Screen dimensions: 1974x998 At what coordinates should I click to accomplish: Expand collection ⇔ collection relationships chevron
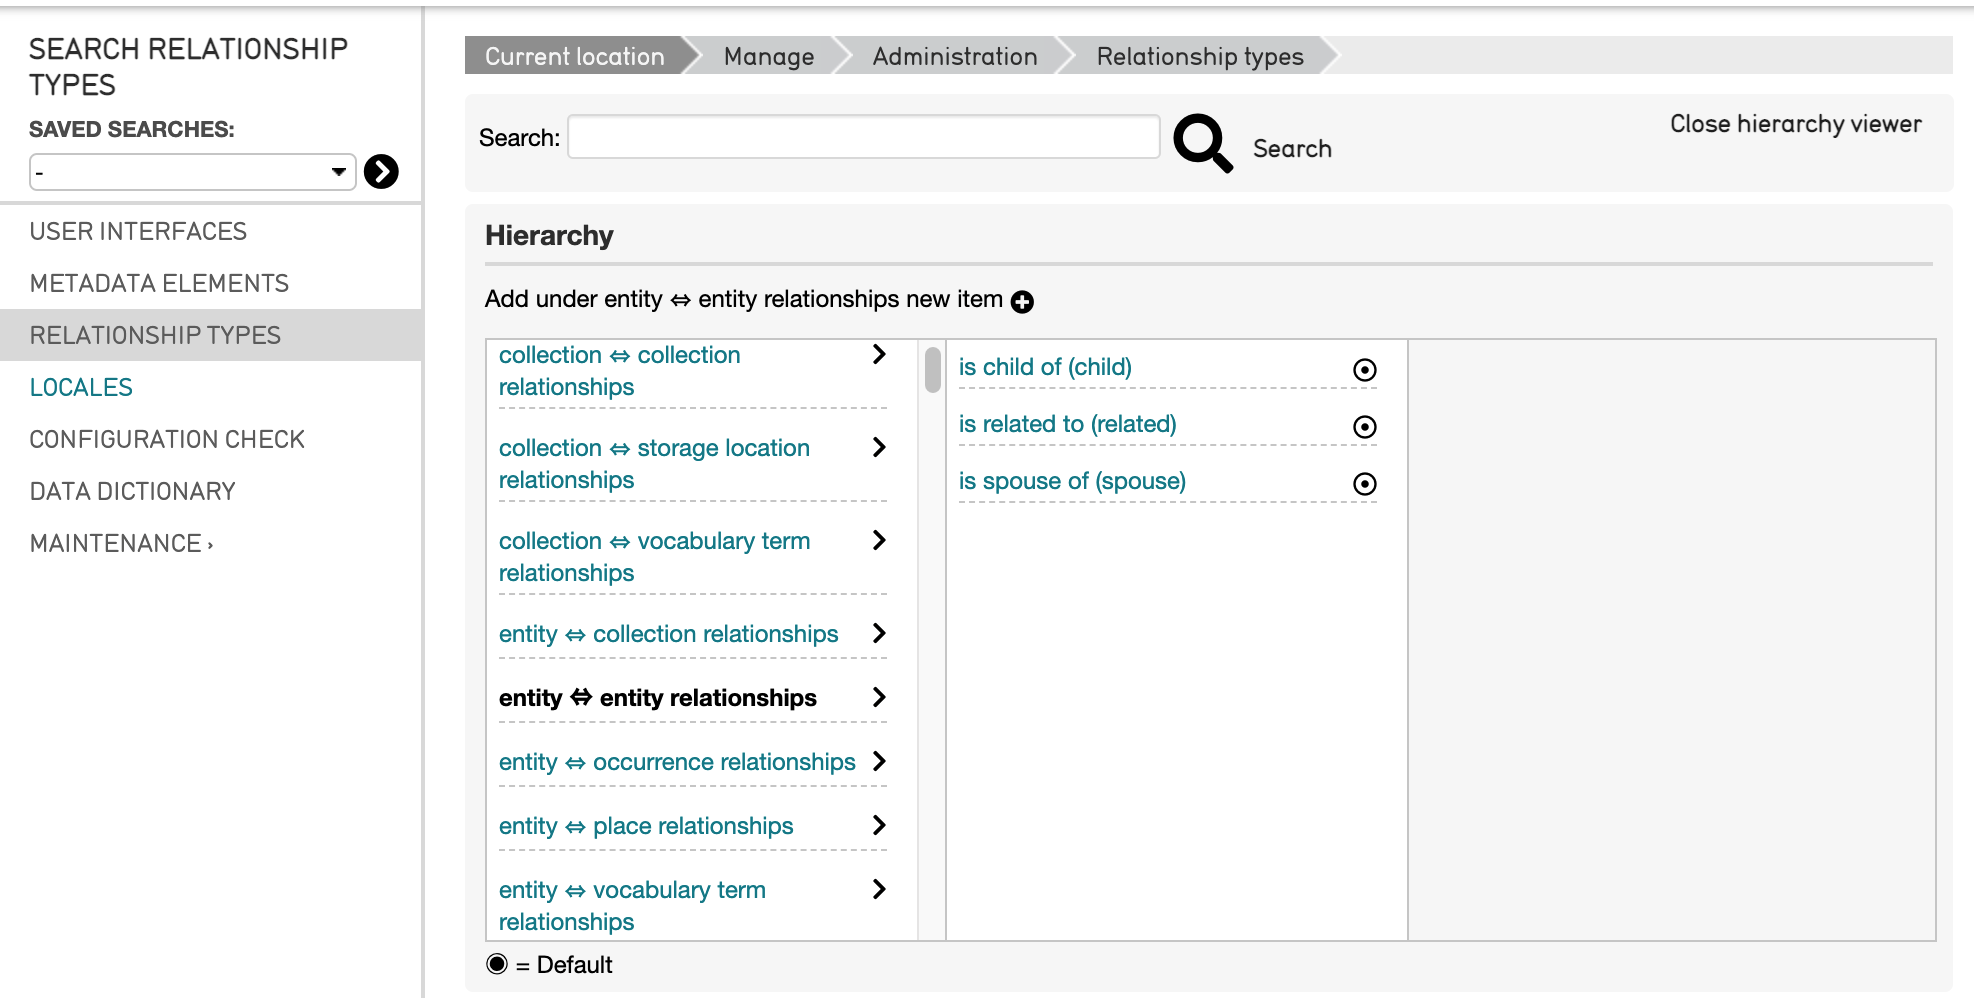pos(879,355)
